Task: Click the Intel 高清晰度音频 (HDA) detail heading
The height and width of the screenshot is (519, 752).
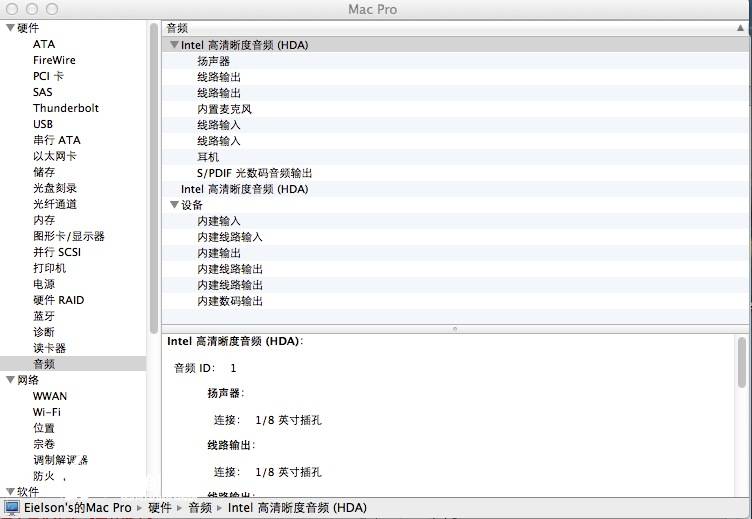Action: pyautogui.click(x=235, y=341)
